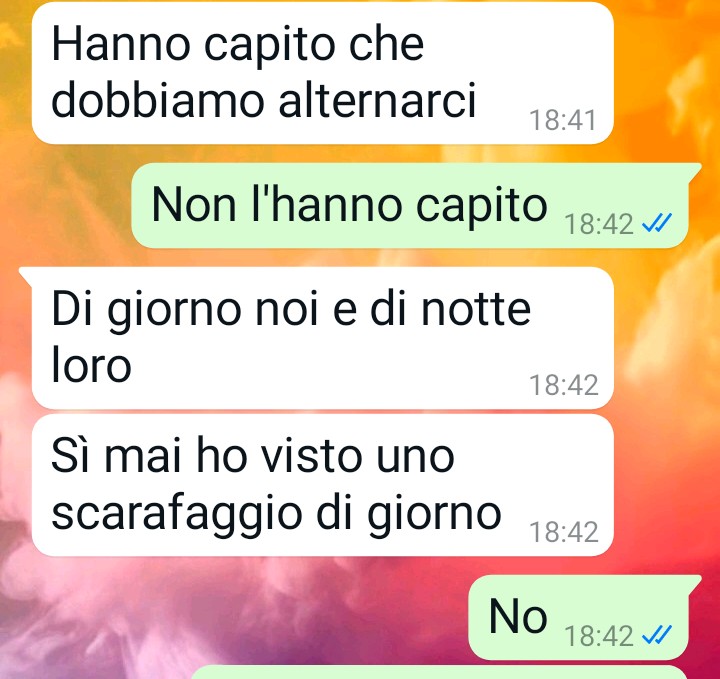The image size is (720, 679).
Task: Tap the words 'Sì mai ho visto uno'
Action: pos(253,455)
